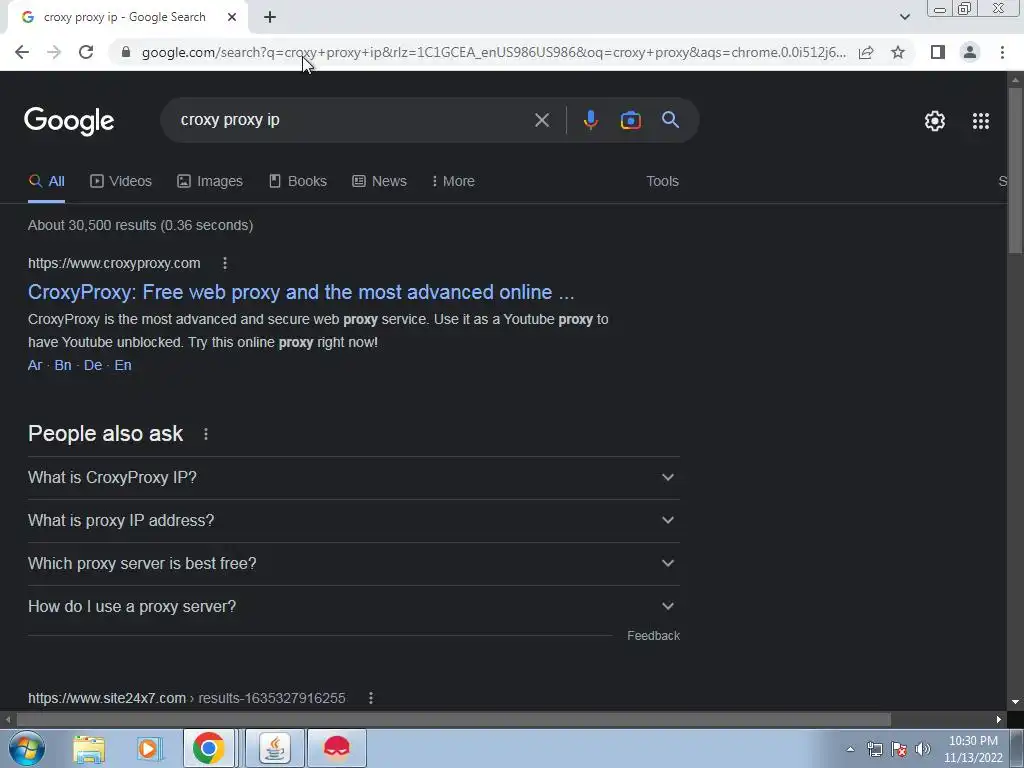Click in the Google search text field
Viewport: 1024px width, 768px height.
click(353, 120)
